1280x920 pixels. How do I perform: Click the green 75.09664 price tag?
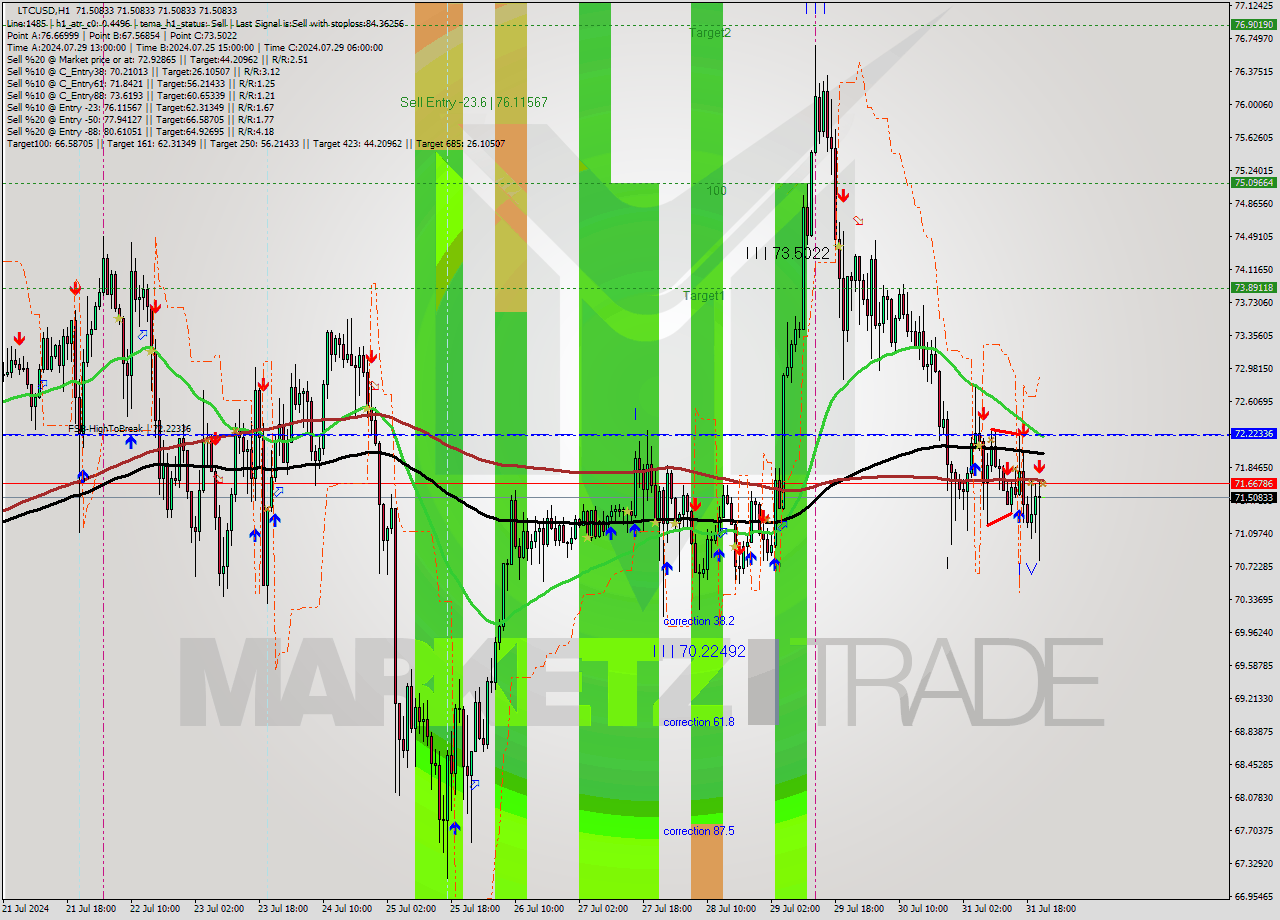click(x=1254, y=182)
